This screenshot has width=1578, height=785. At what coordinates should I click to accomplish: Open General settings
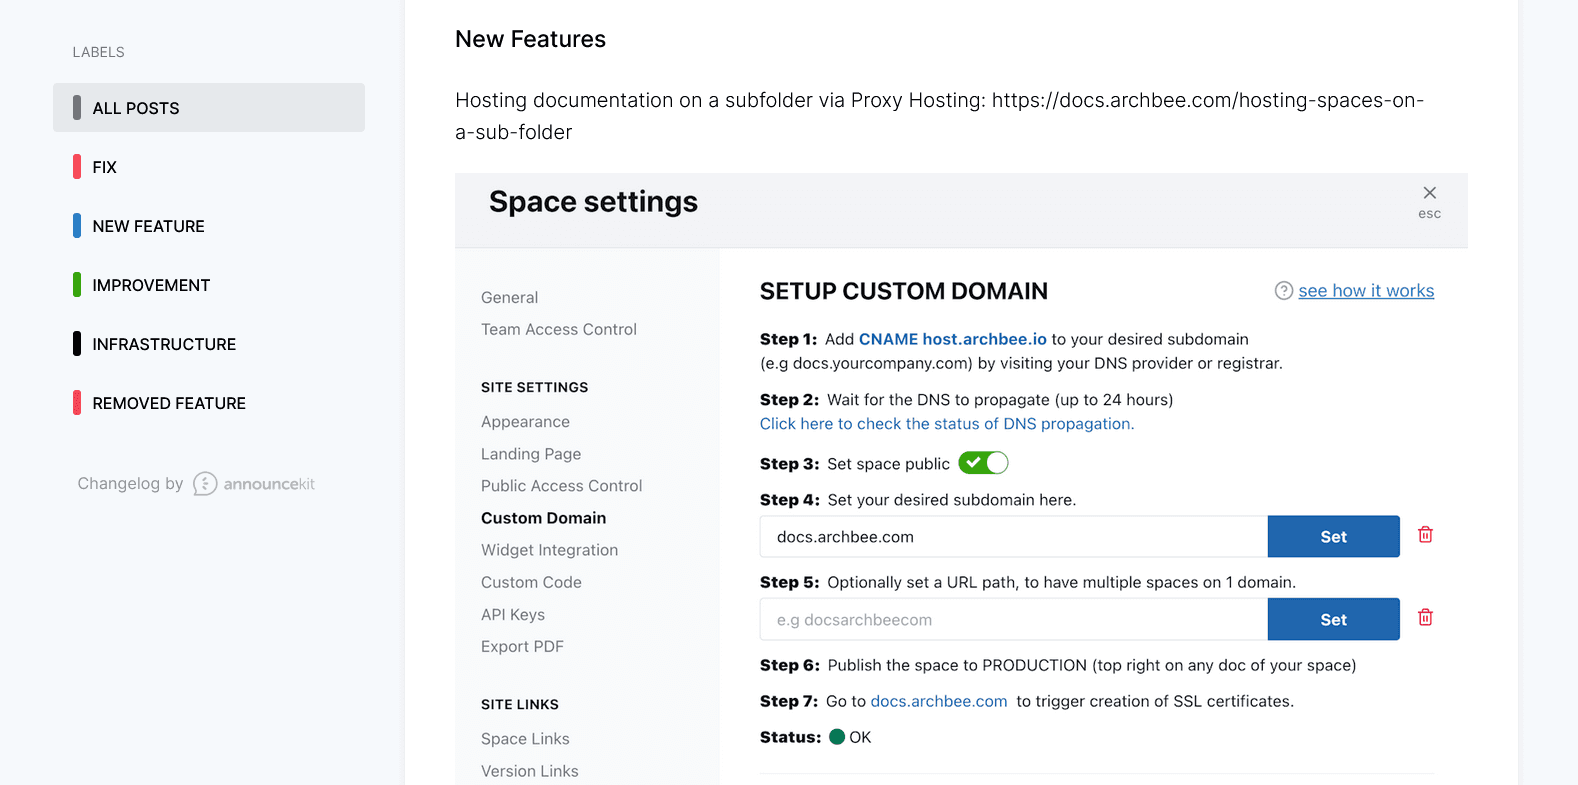click(509, 297)
